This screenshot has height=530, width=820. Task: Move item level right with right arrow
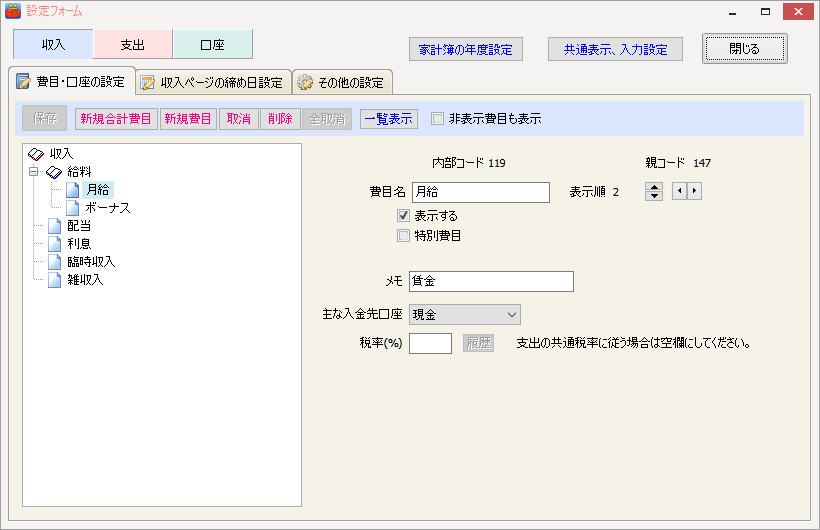tap(694, 191)
